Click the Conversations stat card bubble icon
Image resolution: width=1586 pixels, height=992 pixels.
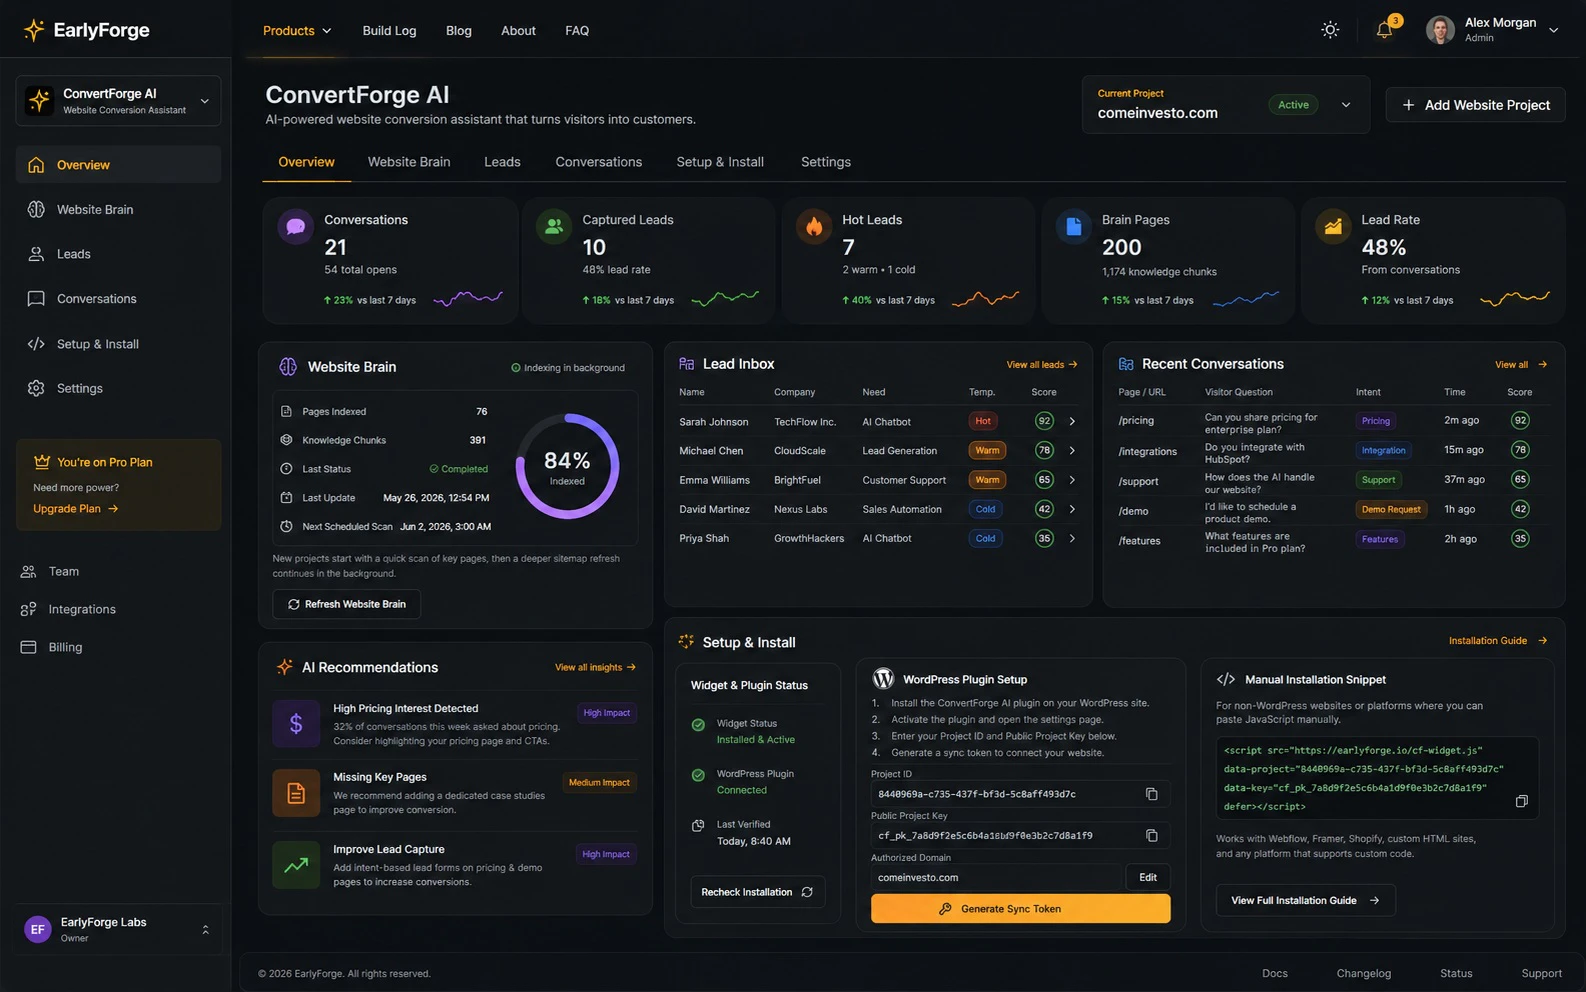point(296,227)
